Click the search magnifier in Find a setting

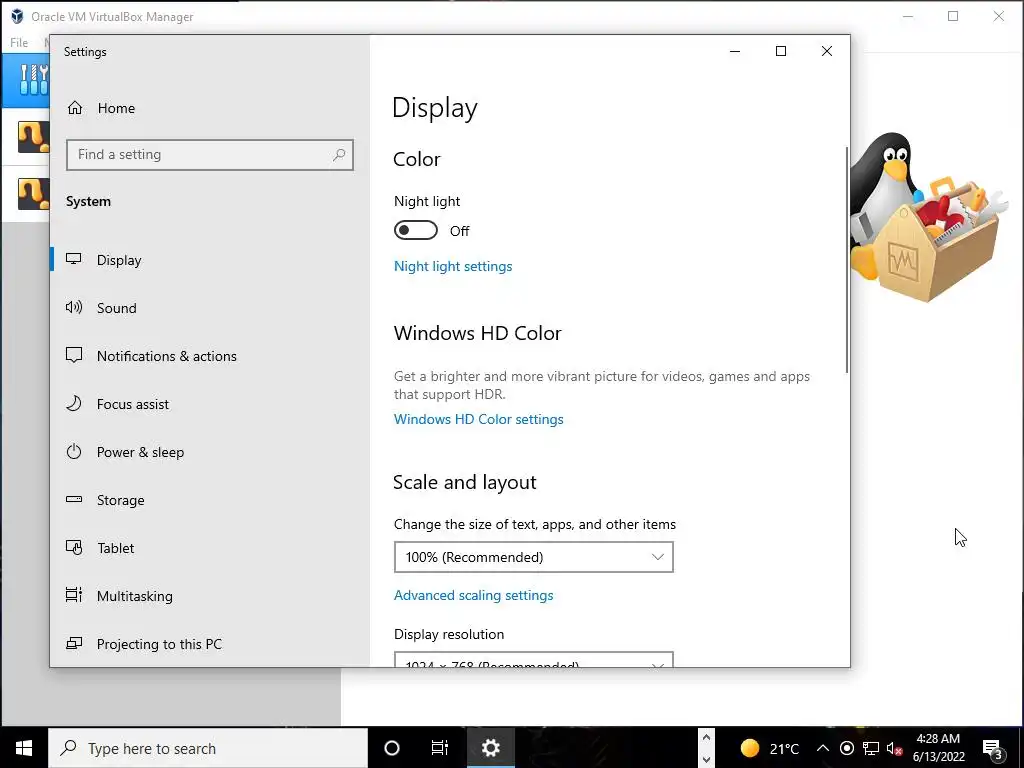339,155
